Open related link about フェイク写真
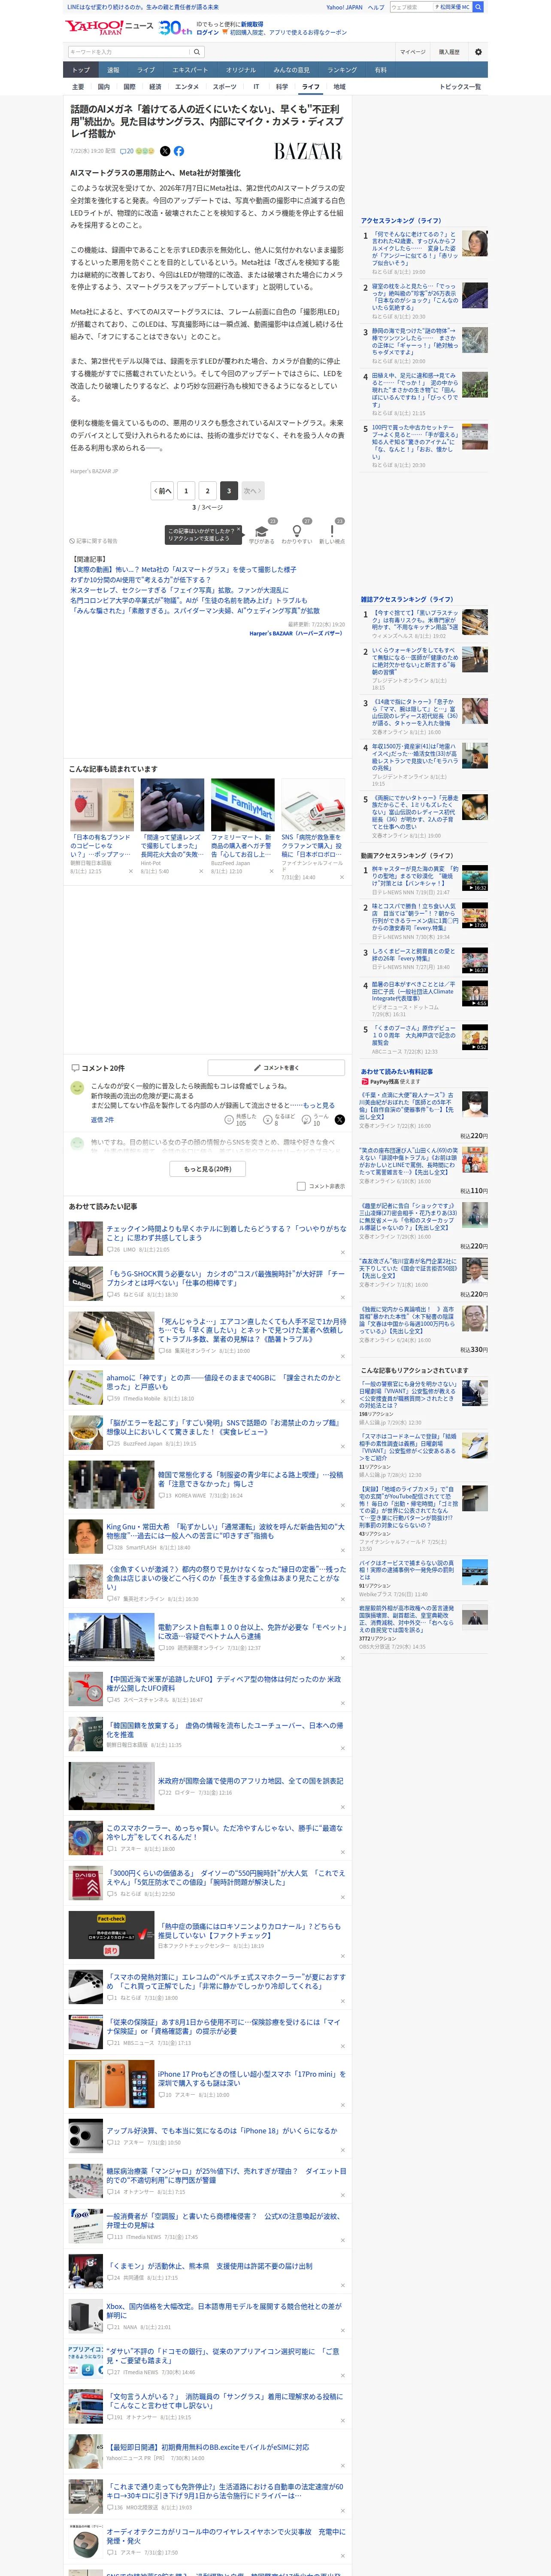551x2576 pixels. 179,590
